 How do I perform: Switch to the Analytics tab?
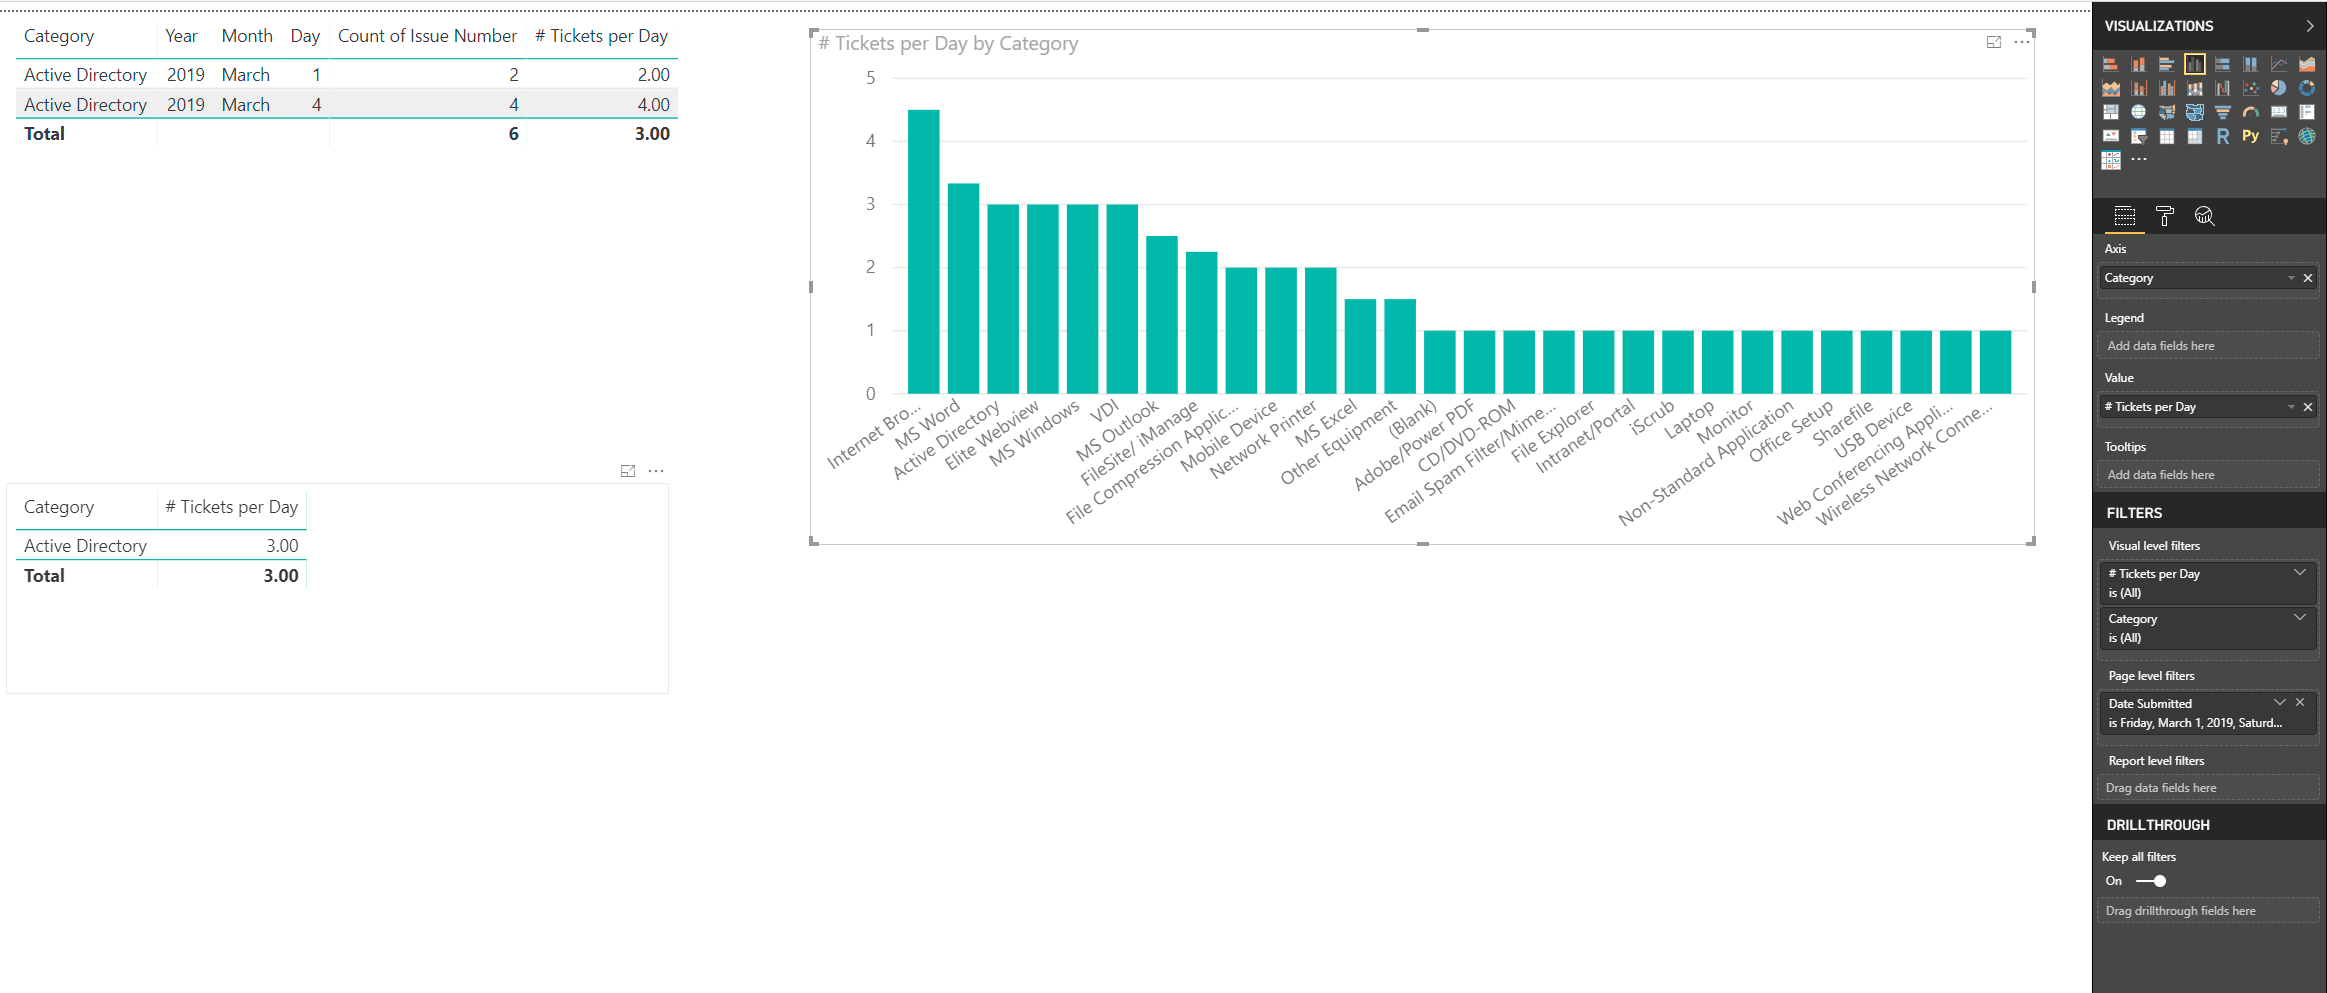2205,216
